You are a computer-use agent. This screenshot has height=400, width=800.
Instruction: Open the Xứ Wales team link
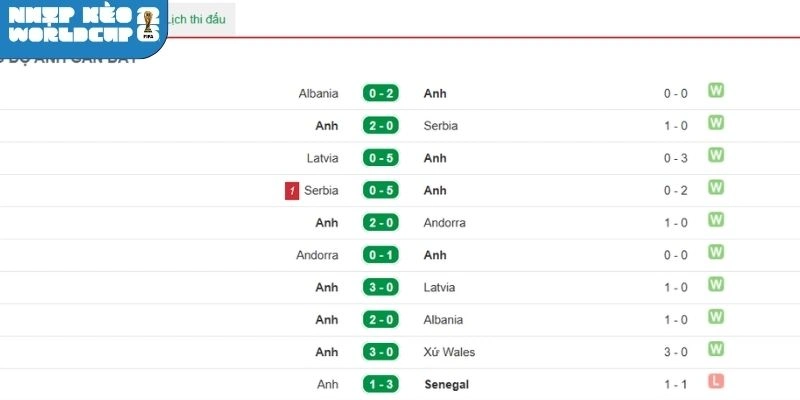(x=450, y=352)
